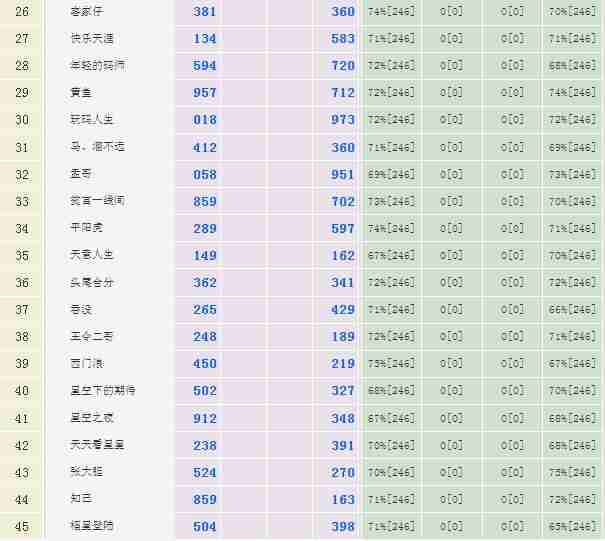
Task: Click the number 163 in row 44
Action: 343,499
